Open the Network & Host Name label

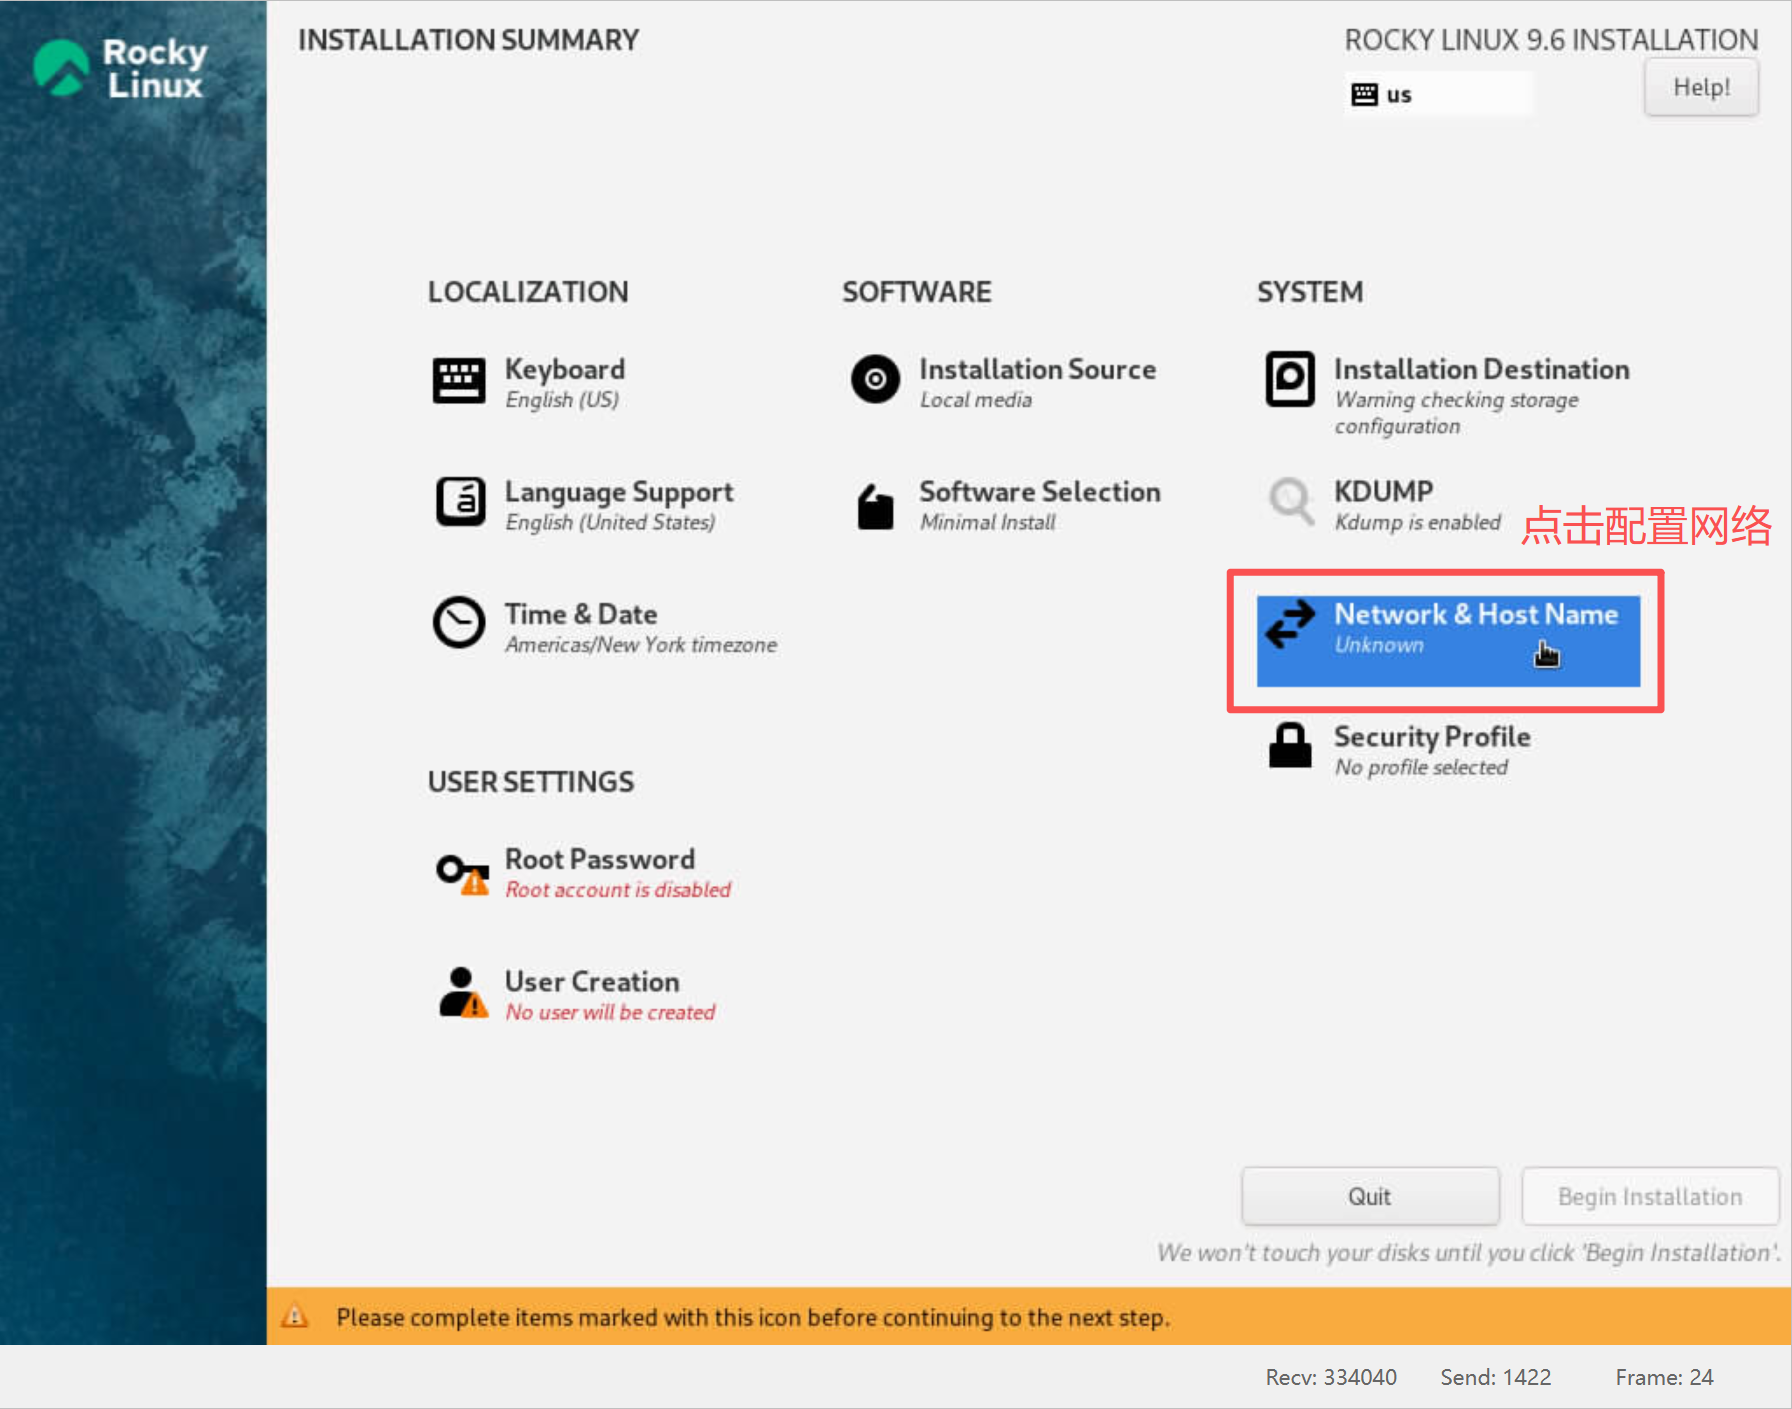tap(1475, 615)
